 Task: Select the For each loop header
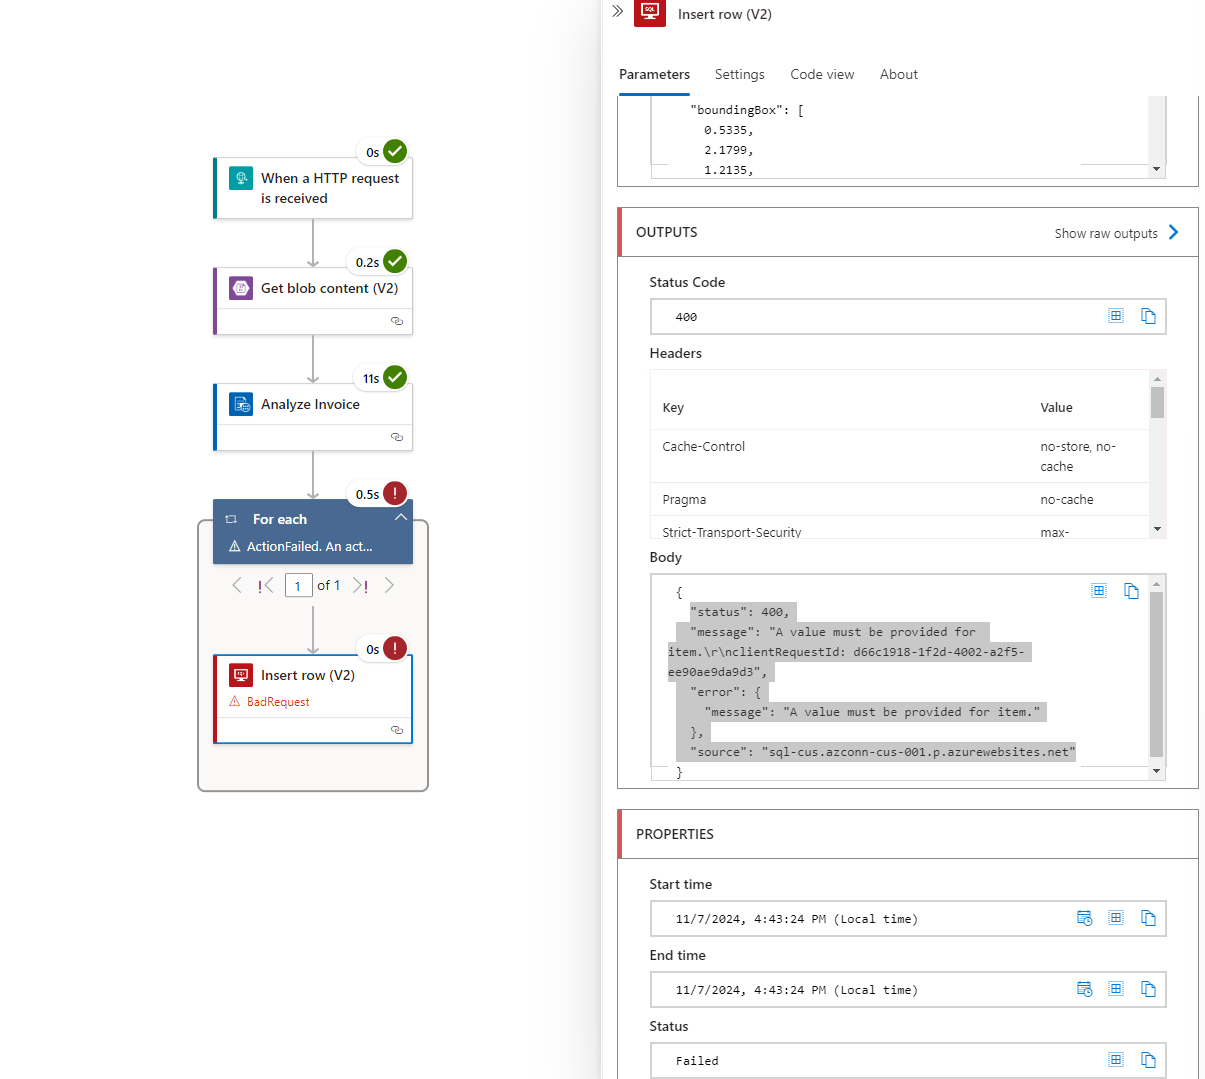tap(313, 532)
